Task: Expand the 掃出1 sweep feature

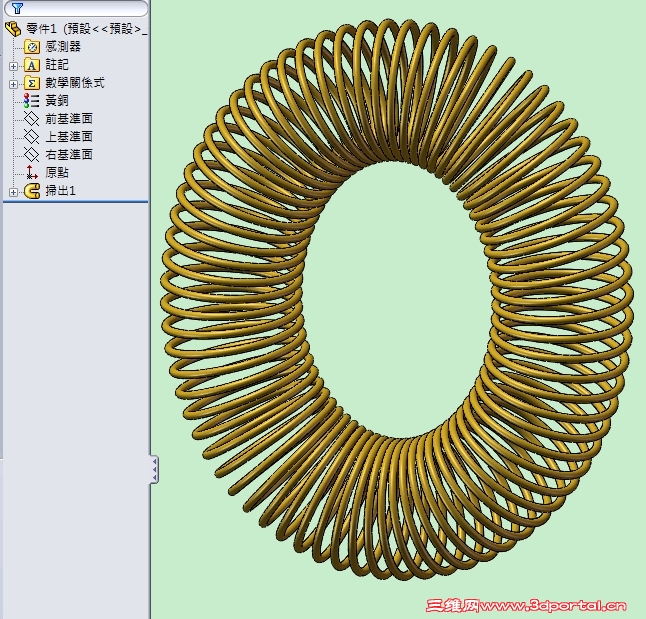Action: pyautogui.click(x=14, y=192)
